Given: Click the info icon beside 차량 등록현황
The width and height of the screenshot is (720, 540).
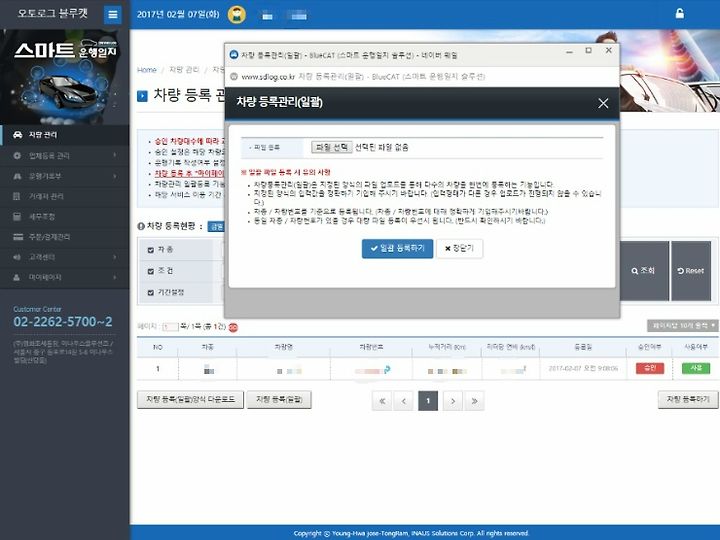Looking at the screenshot, I should point(141,226).
